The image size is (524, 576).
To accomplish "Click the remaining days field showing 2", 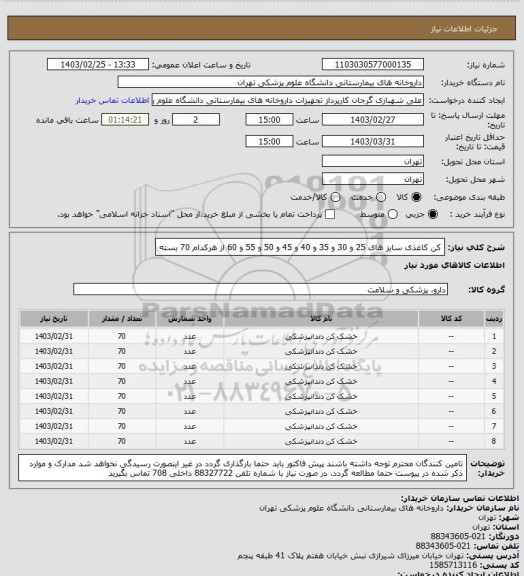I will click(196, 120).
